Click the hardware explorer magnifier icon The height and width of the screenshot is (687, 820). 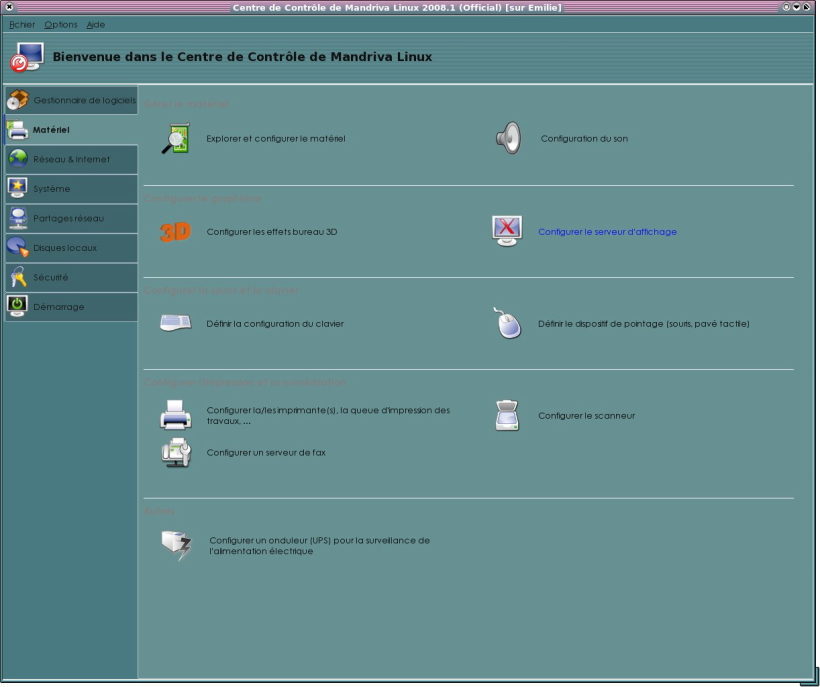(176, 139)
